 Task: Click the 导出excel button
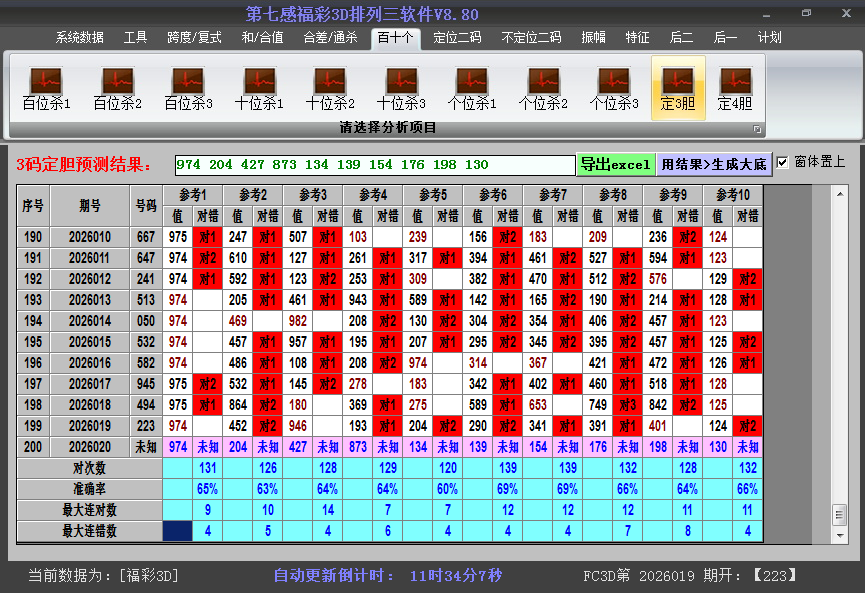click(615, 164)
